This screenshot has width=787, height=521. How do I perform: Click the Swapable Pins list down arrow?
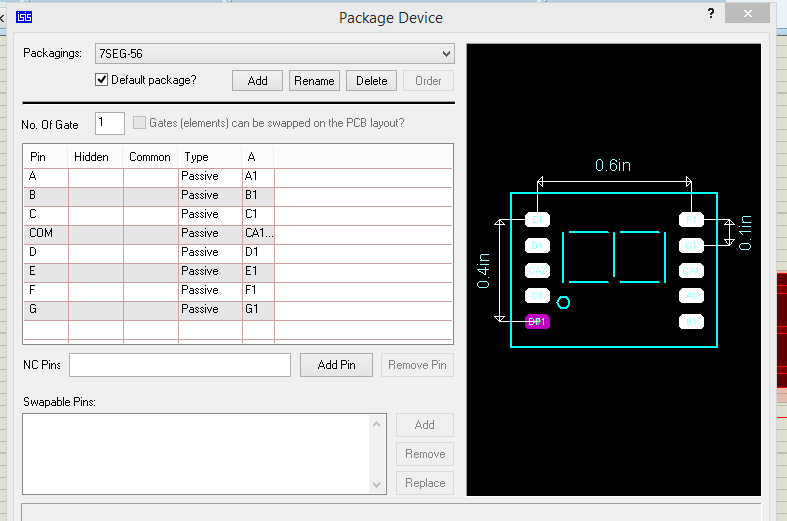pos(377,485)
